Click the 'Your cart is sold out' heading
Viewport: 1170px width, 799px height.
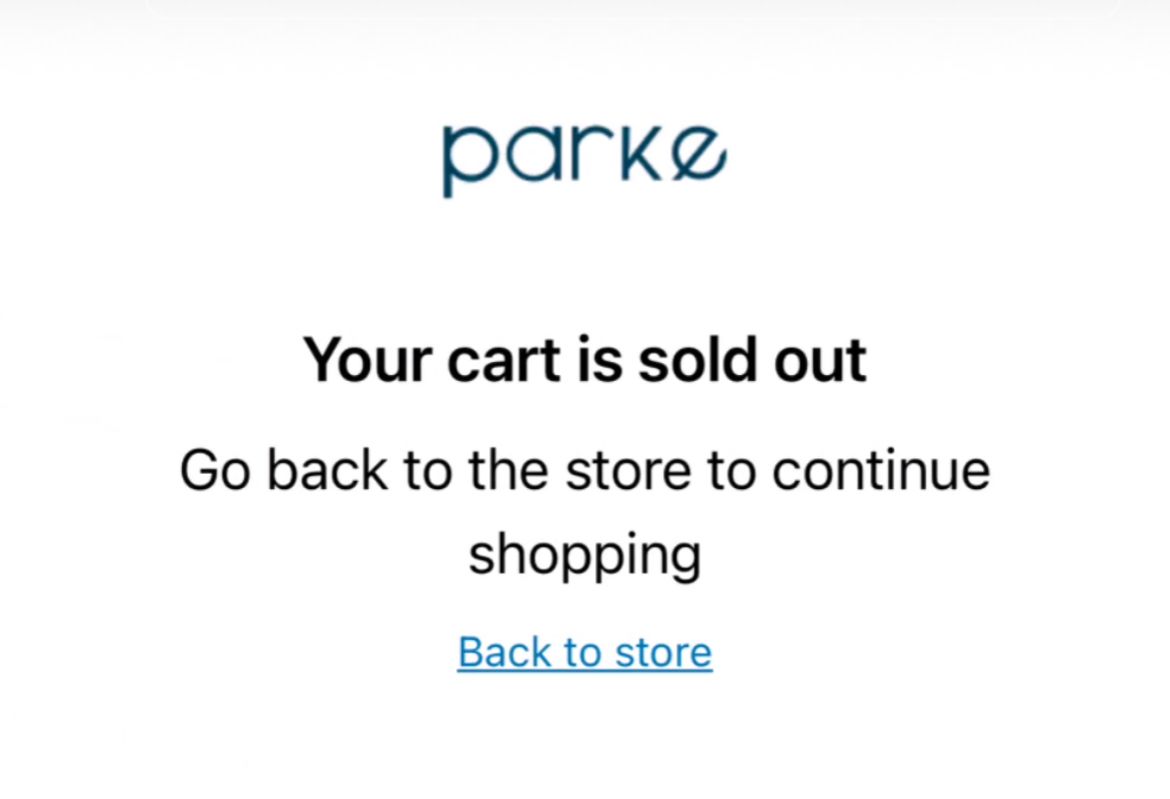585,359
